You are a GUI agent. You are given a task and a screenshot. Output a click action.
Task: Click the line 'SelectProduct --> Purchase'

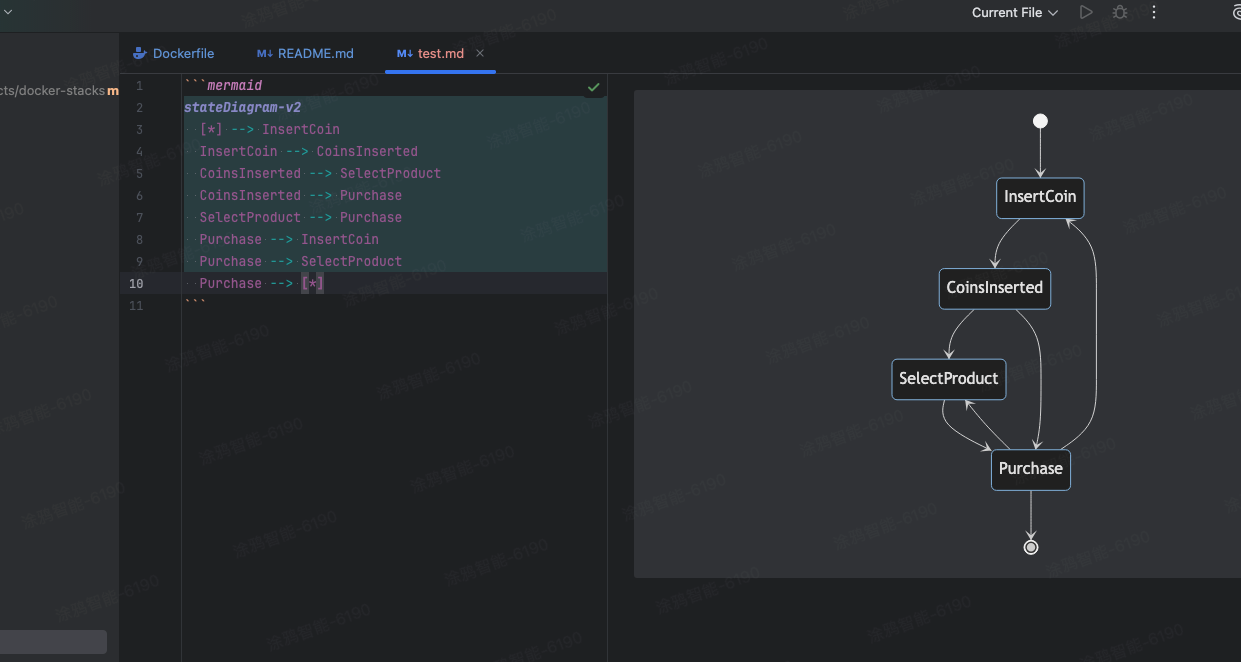tap(301, 218)
